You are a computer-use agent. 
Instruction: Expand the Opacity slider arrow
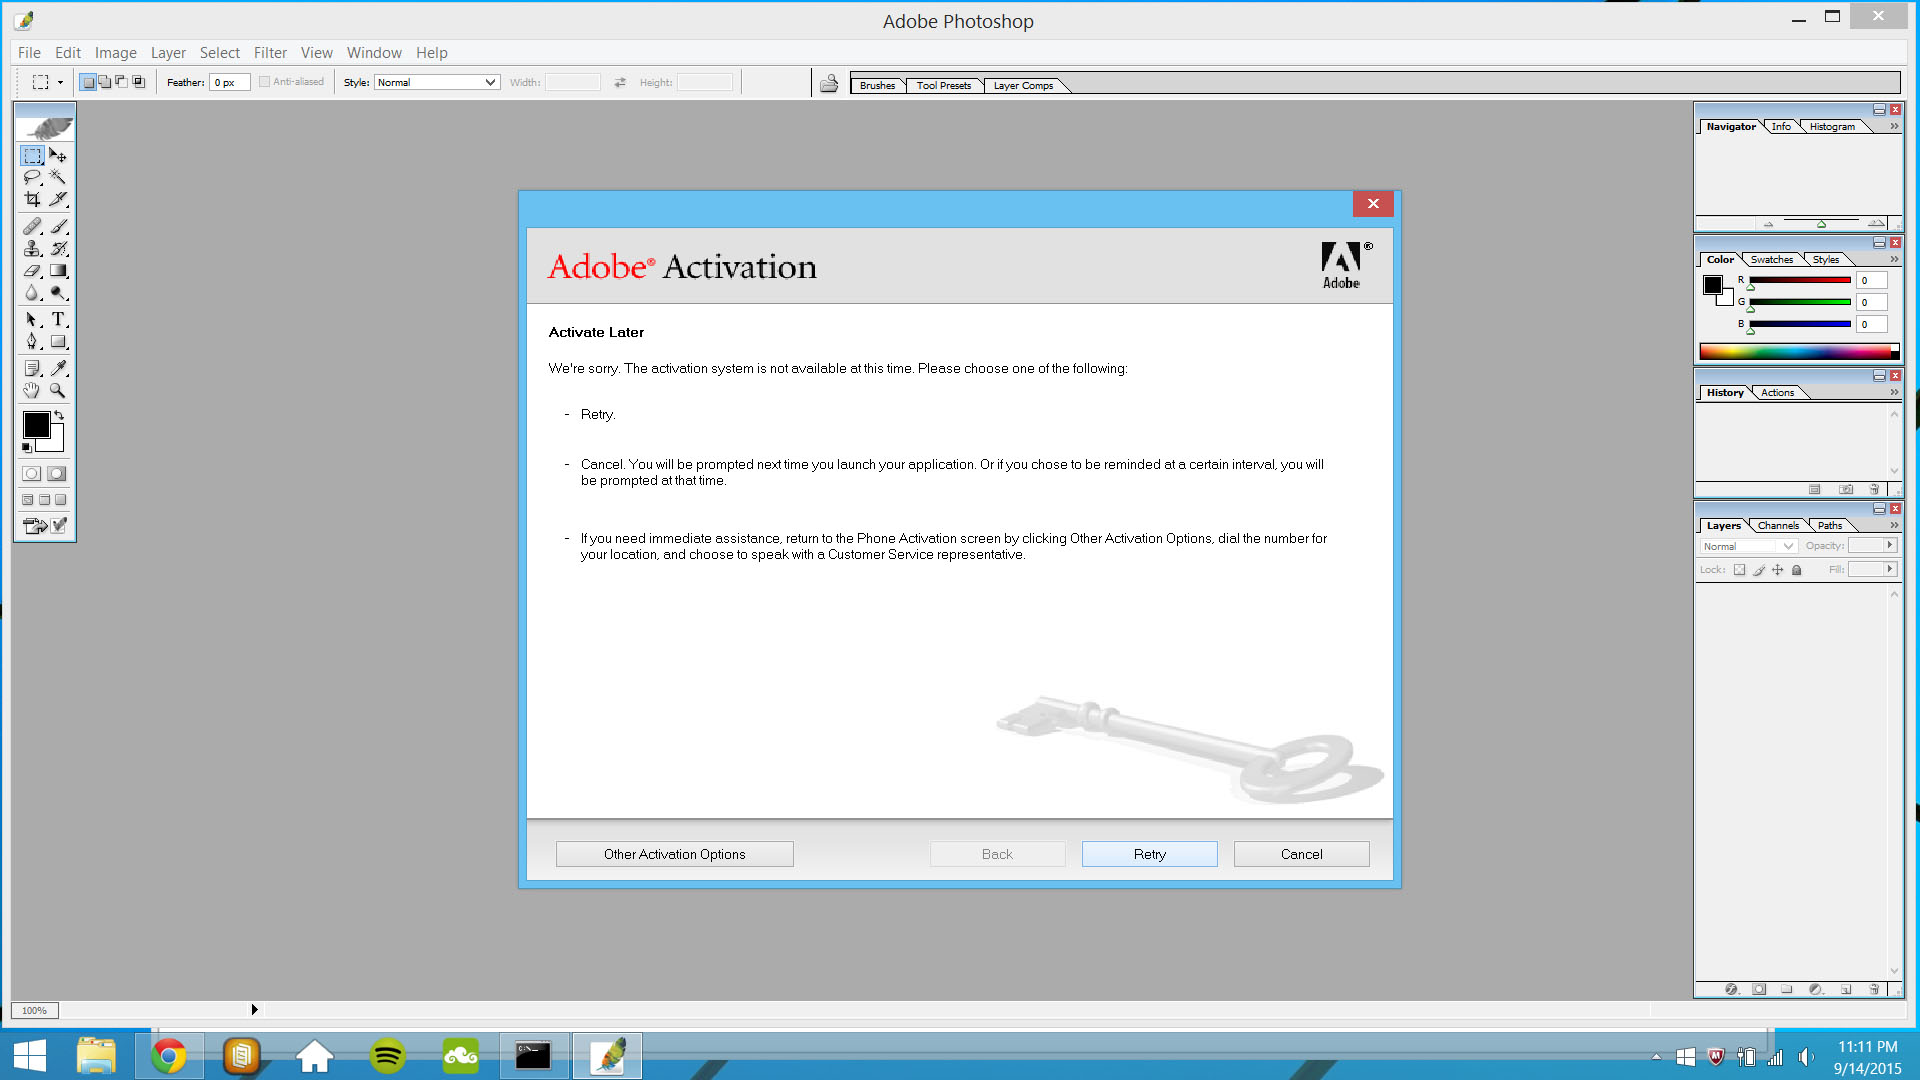[x=1889, y=545]
